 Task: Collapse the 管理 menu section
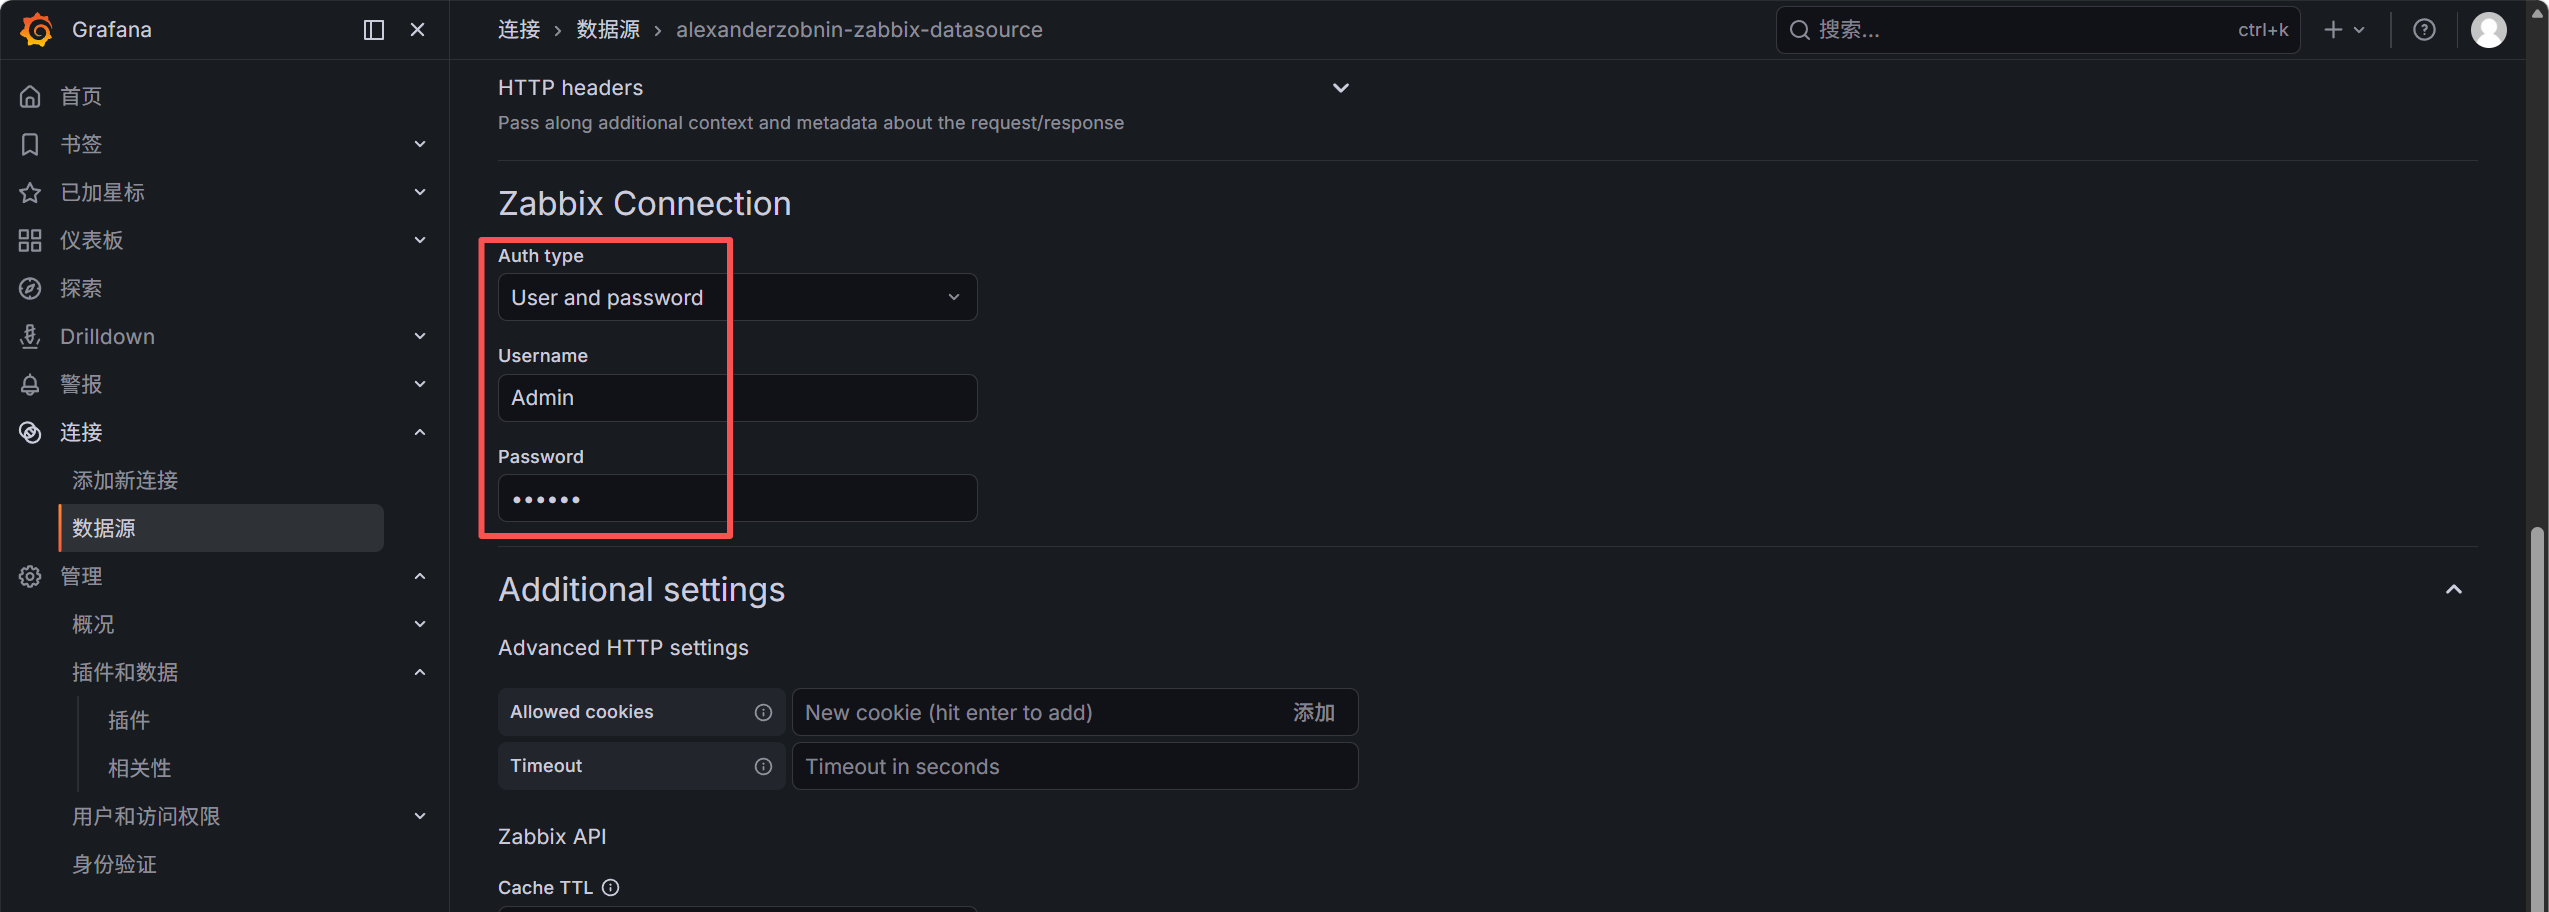[420, 576]
